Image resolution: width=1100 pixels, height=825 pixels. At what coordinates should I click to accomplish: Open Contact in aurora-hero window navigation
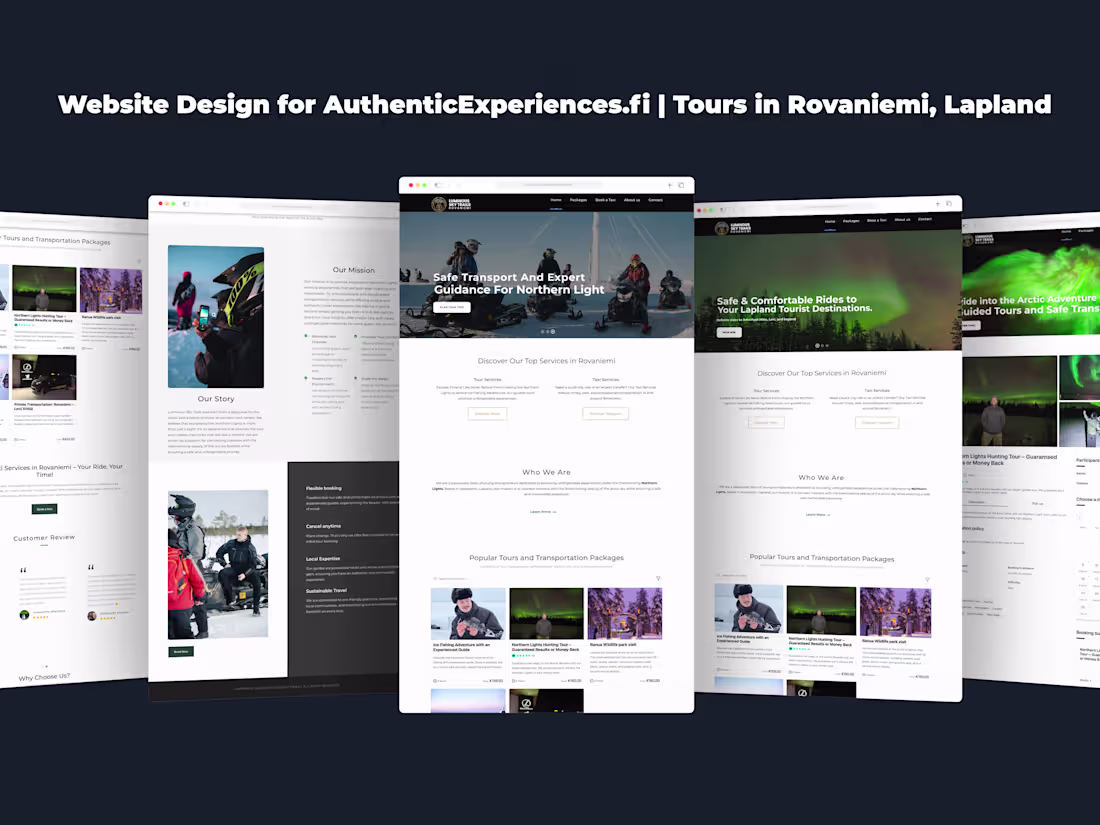click(x=925, y=219)
